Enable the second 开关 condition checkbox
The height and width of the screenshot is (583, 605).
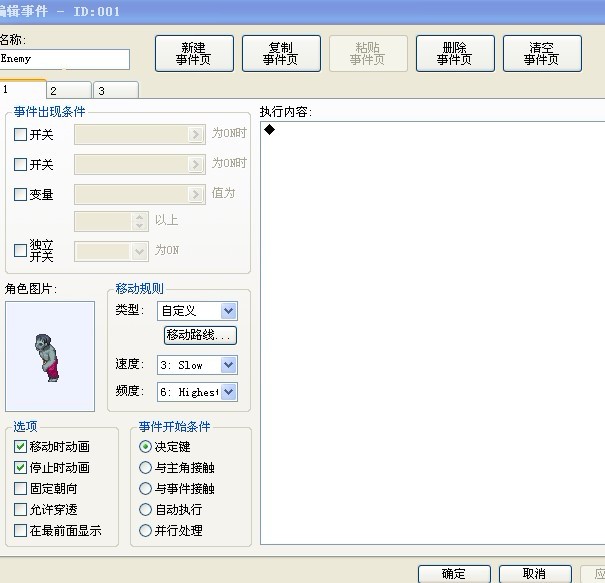pyautogui.click(x=20, y=164)
